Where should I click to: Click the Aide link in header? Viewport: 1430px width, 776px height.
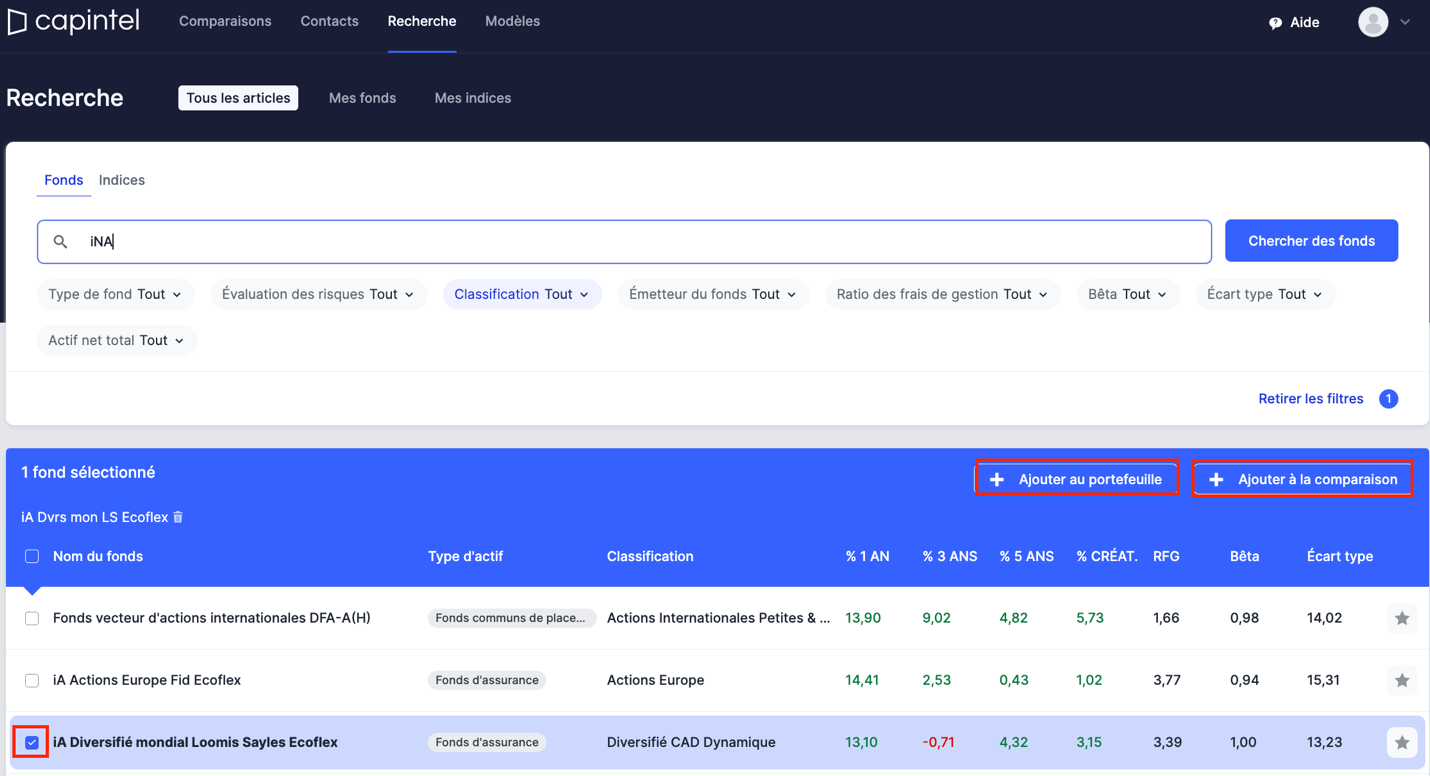[1304, 23]
